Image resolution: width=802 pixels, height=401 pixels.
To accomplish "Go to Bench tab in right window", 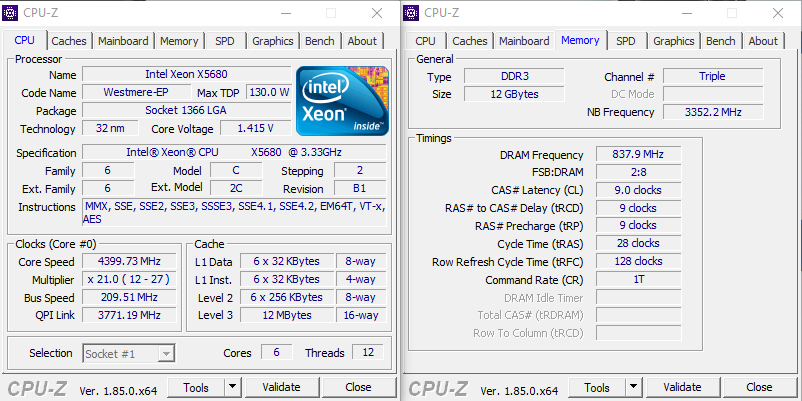I will click(x=720, y=41).
